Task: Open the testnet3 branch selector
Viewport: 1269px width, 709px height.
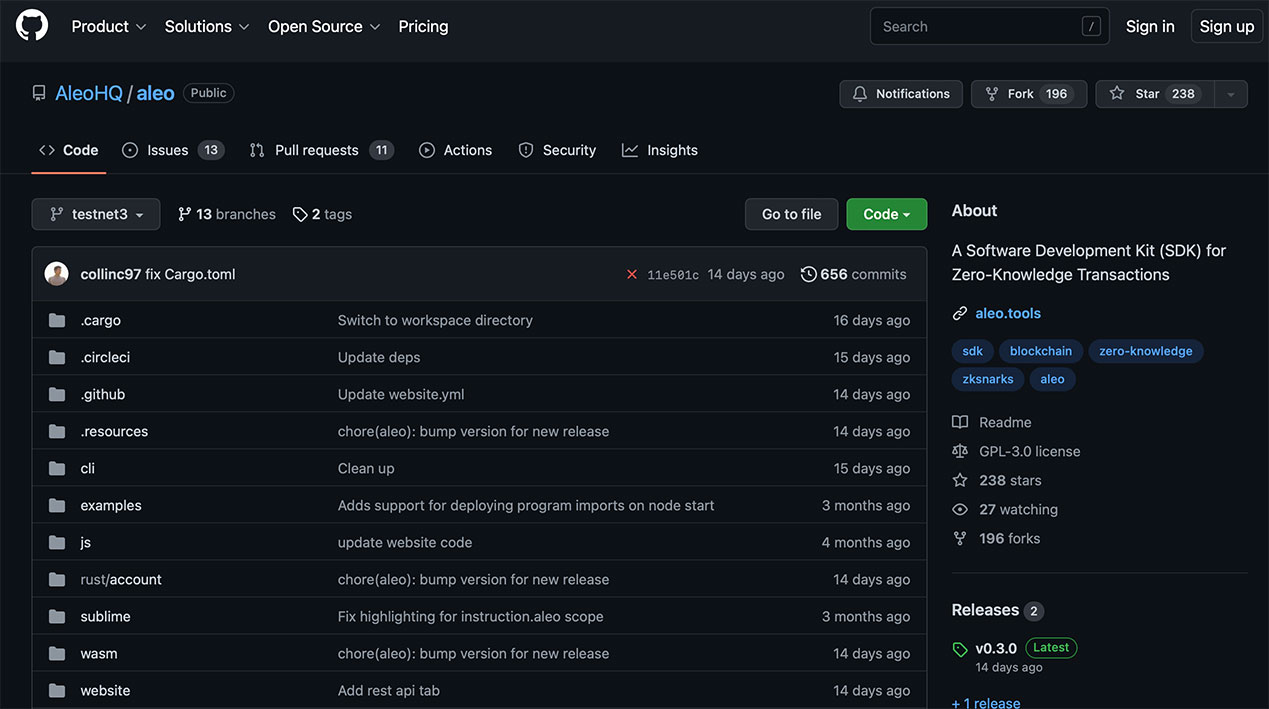Action: click(x=96, y=214)
